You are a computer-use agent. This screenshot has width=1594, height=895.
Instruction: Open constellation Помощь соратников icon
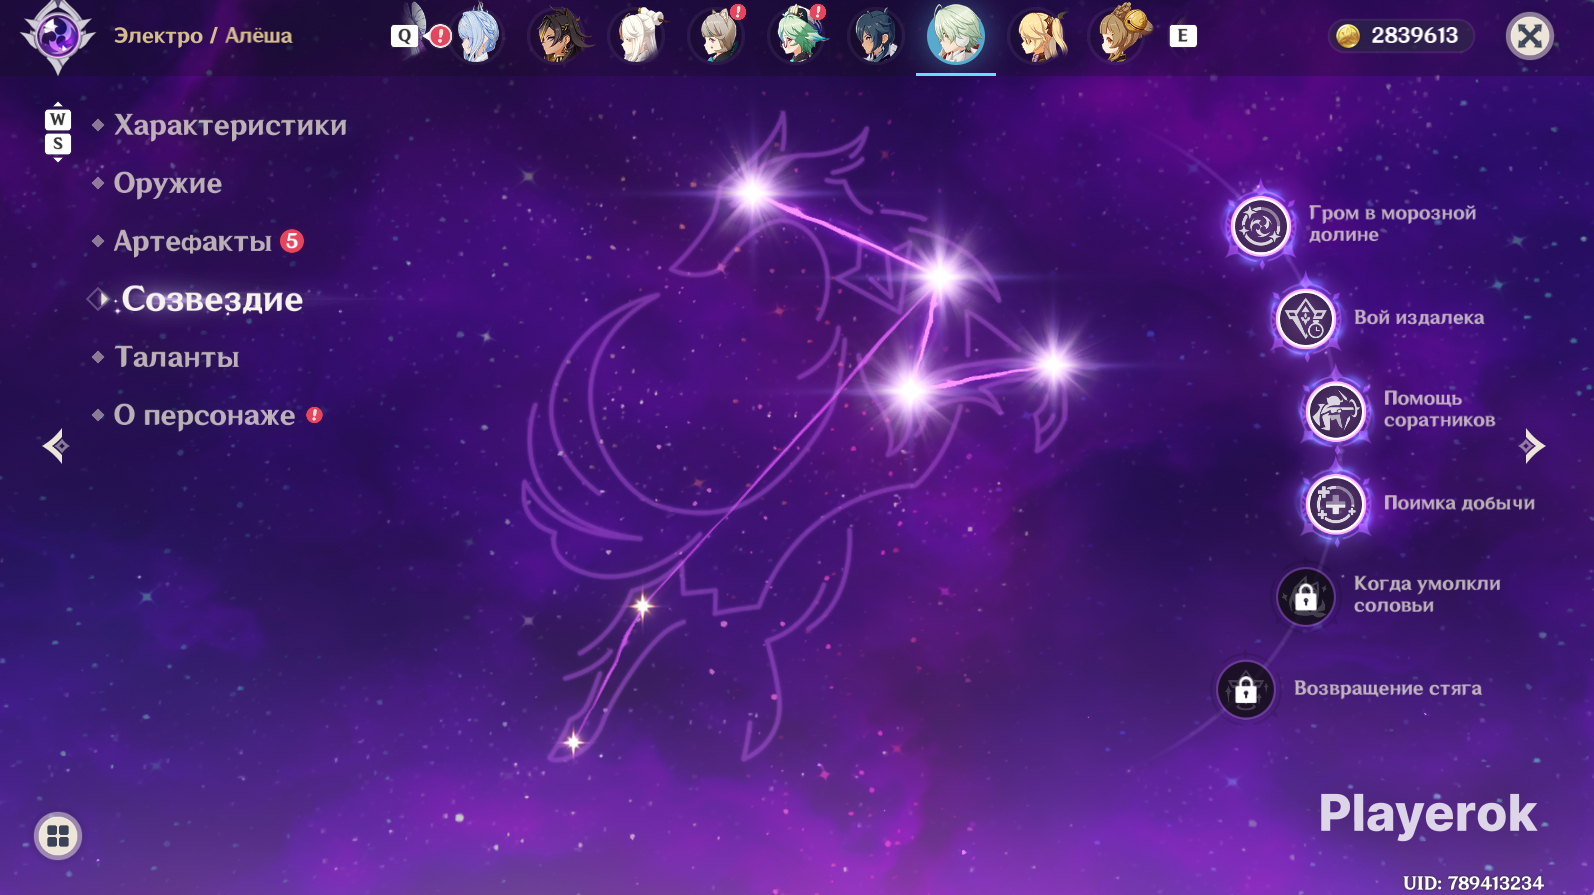tap(1335, 411)
